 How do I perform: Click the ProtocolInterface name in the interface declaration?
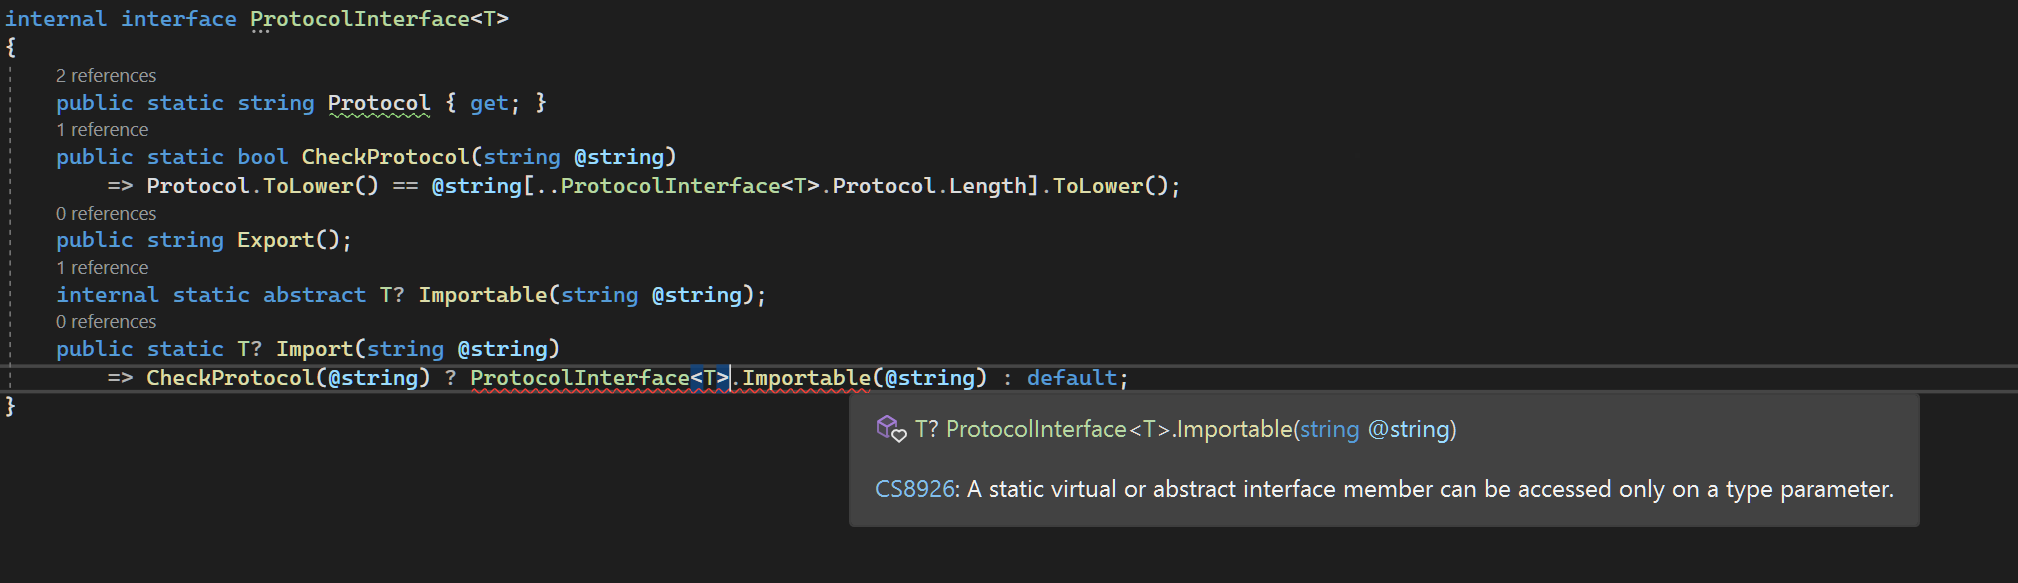pos(360,19)
